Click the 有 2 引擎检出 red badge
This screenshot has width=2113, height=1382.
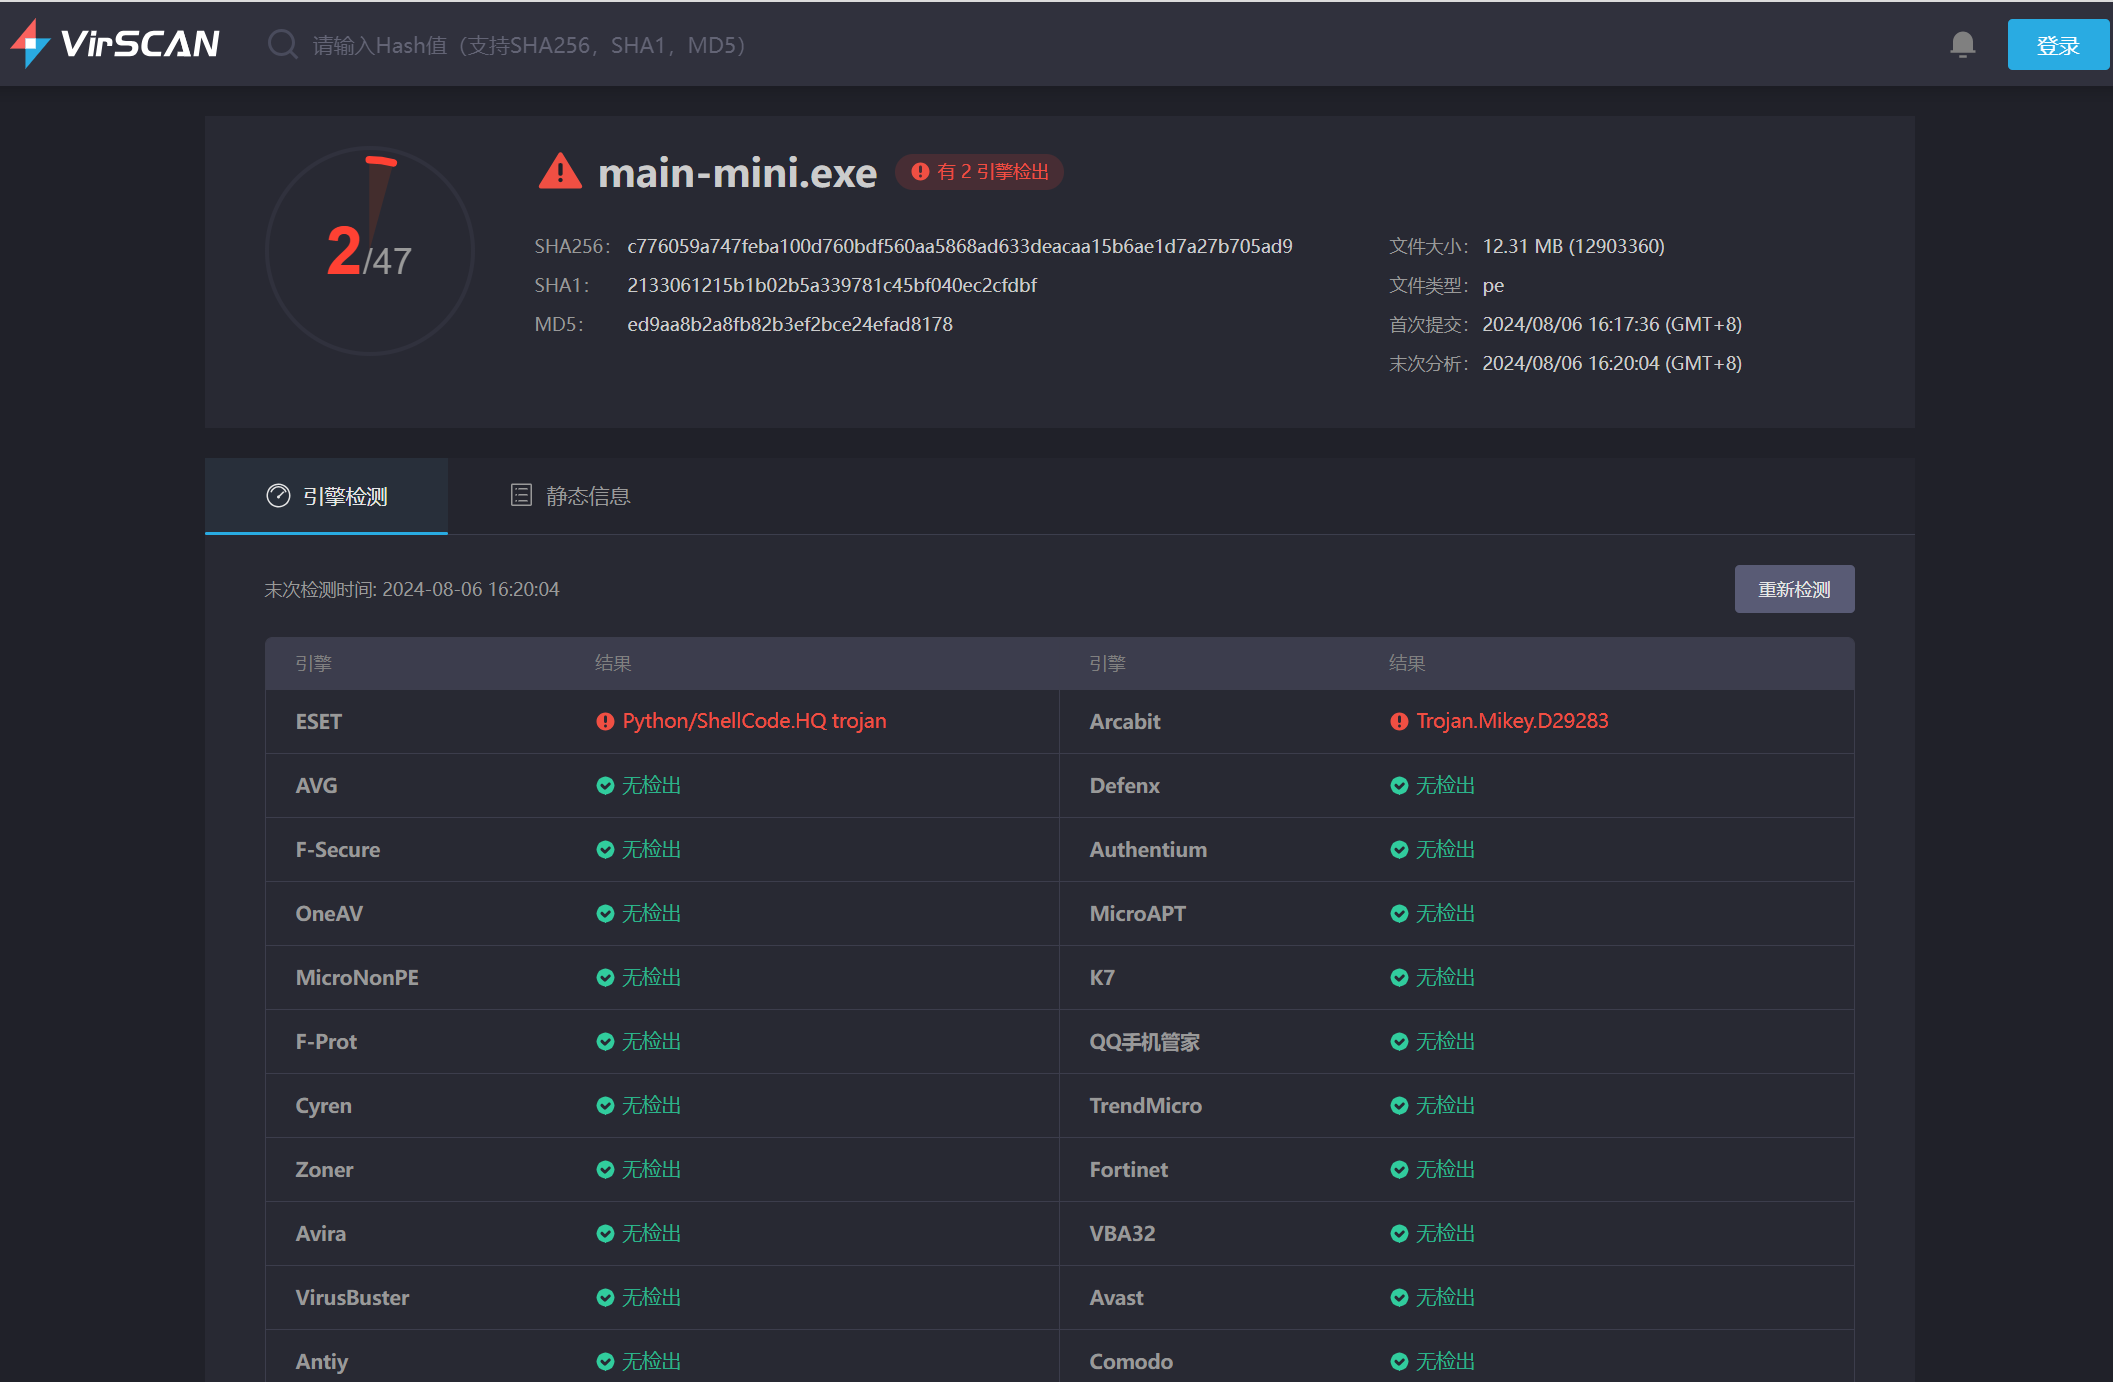[979, 172]
